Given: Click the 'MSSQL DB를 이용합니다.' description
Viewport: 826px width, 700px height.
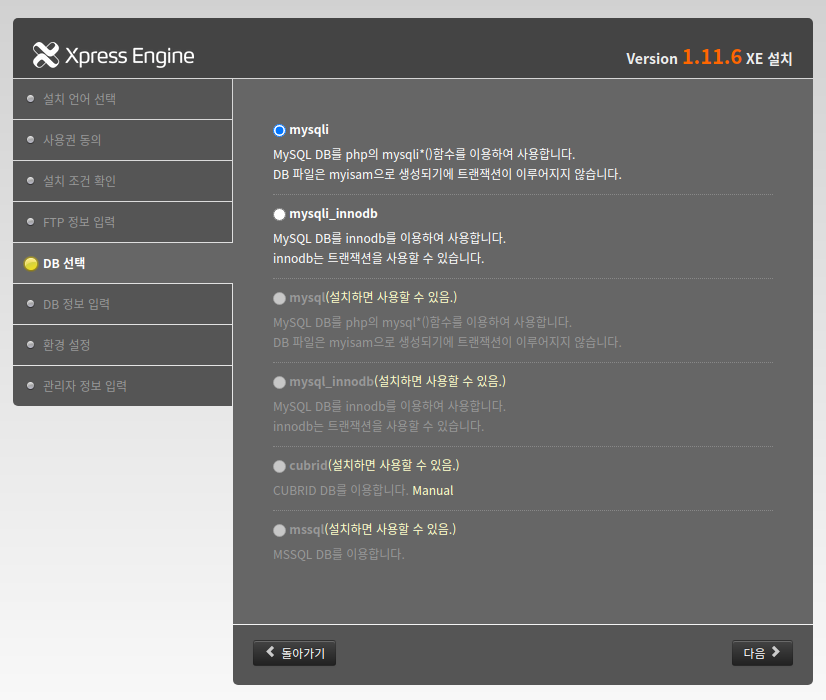Looking at the screenshot, I should (x=339, y=554).
